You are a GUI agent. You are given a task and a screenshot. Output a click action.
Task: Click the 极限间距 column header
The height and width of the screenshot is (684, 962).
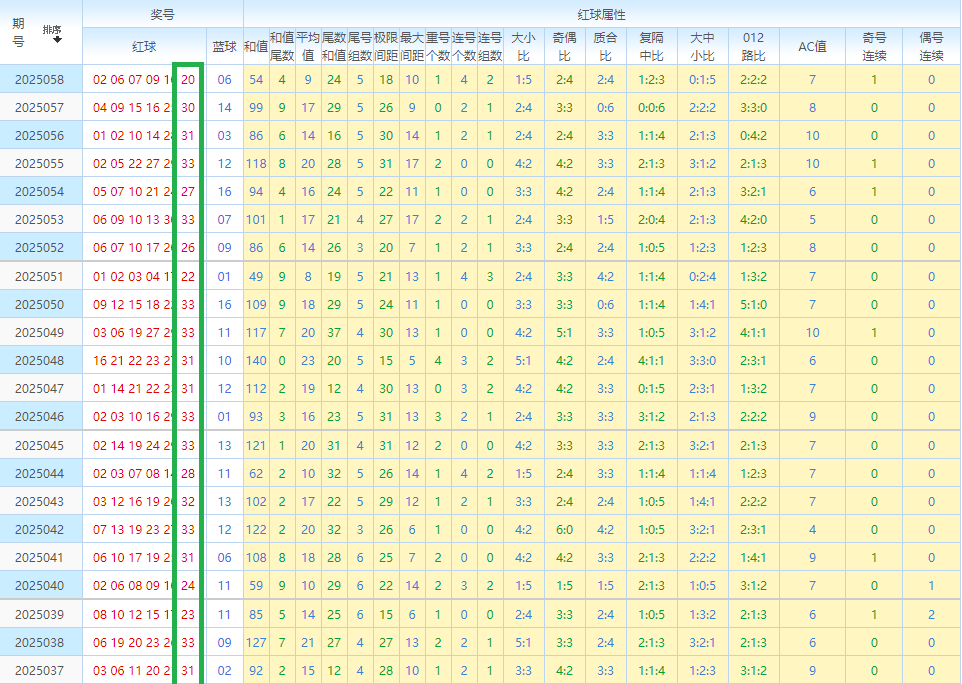coord(386,46)
